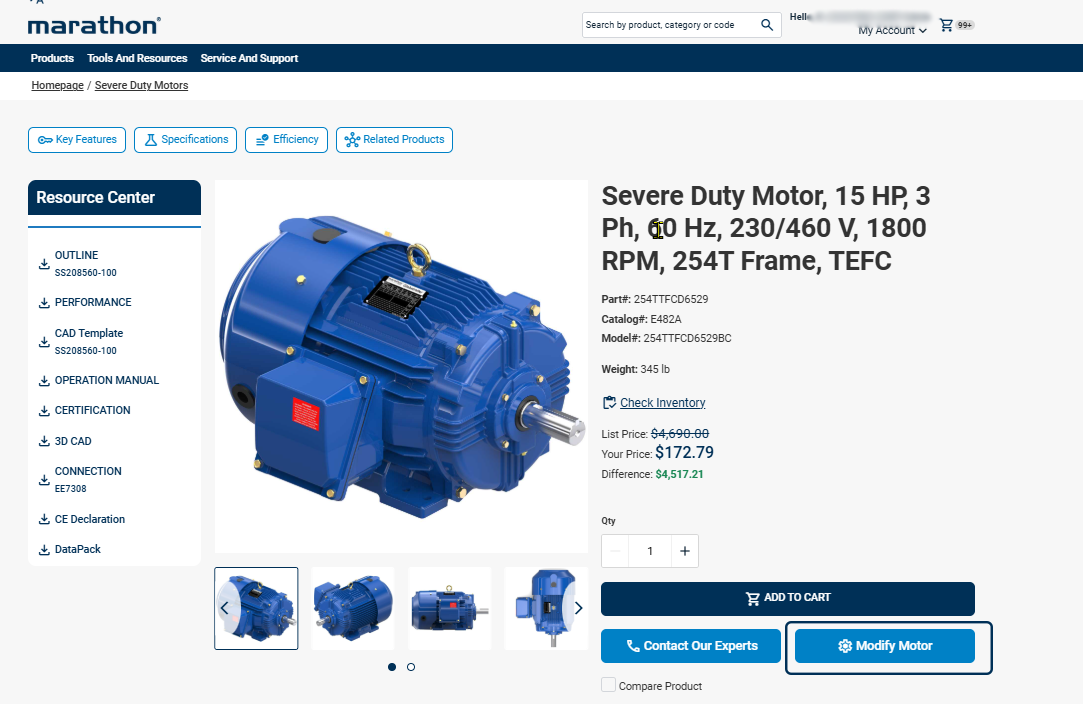Switch to the Specifications tab

click(x=186, y=140)
